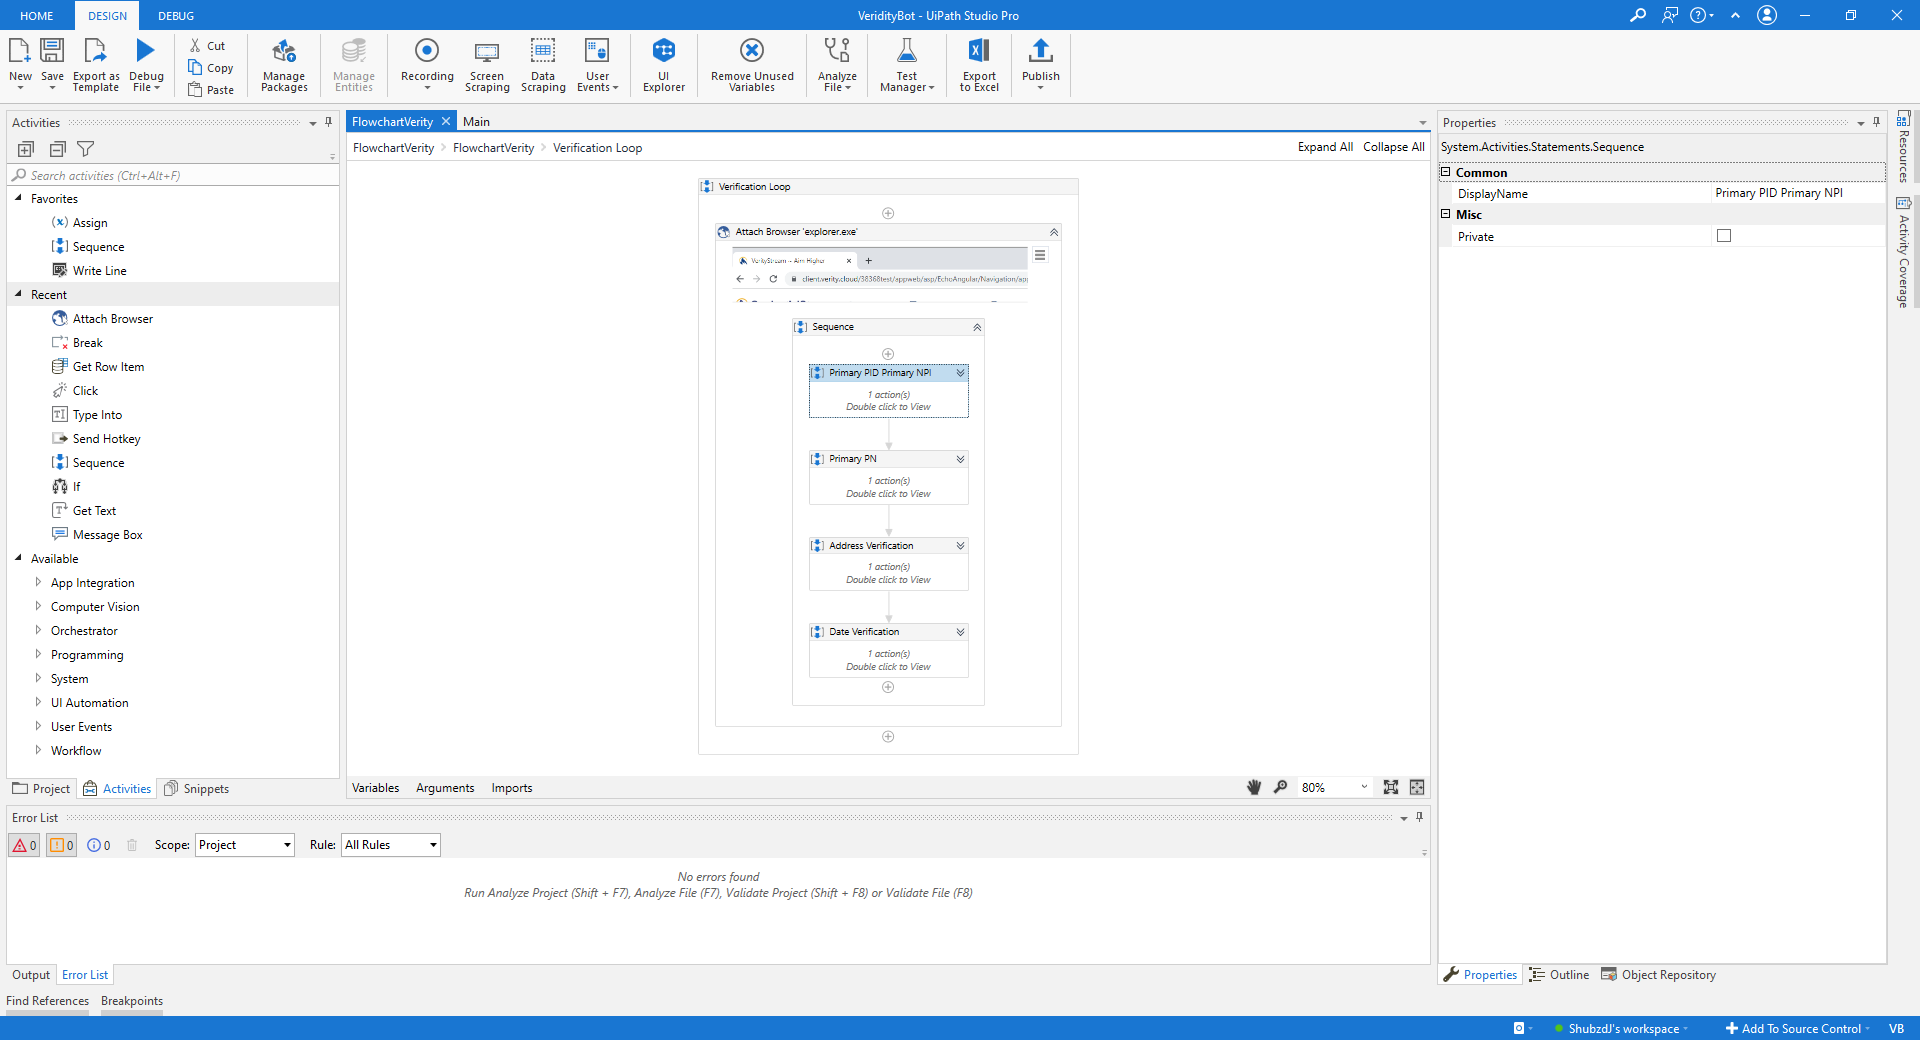
Task: Click Remove Unused Variables
Action: coord(752,64)
